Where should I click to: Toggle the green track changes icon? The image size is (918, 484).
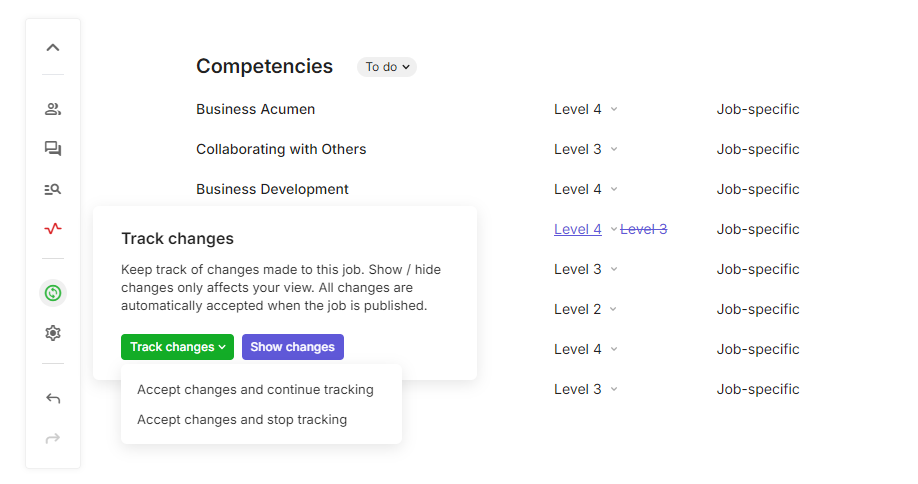point(53,293)
